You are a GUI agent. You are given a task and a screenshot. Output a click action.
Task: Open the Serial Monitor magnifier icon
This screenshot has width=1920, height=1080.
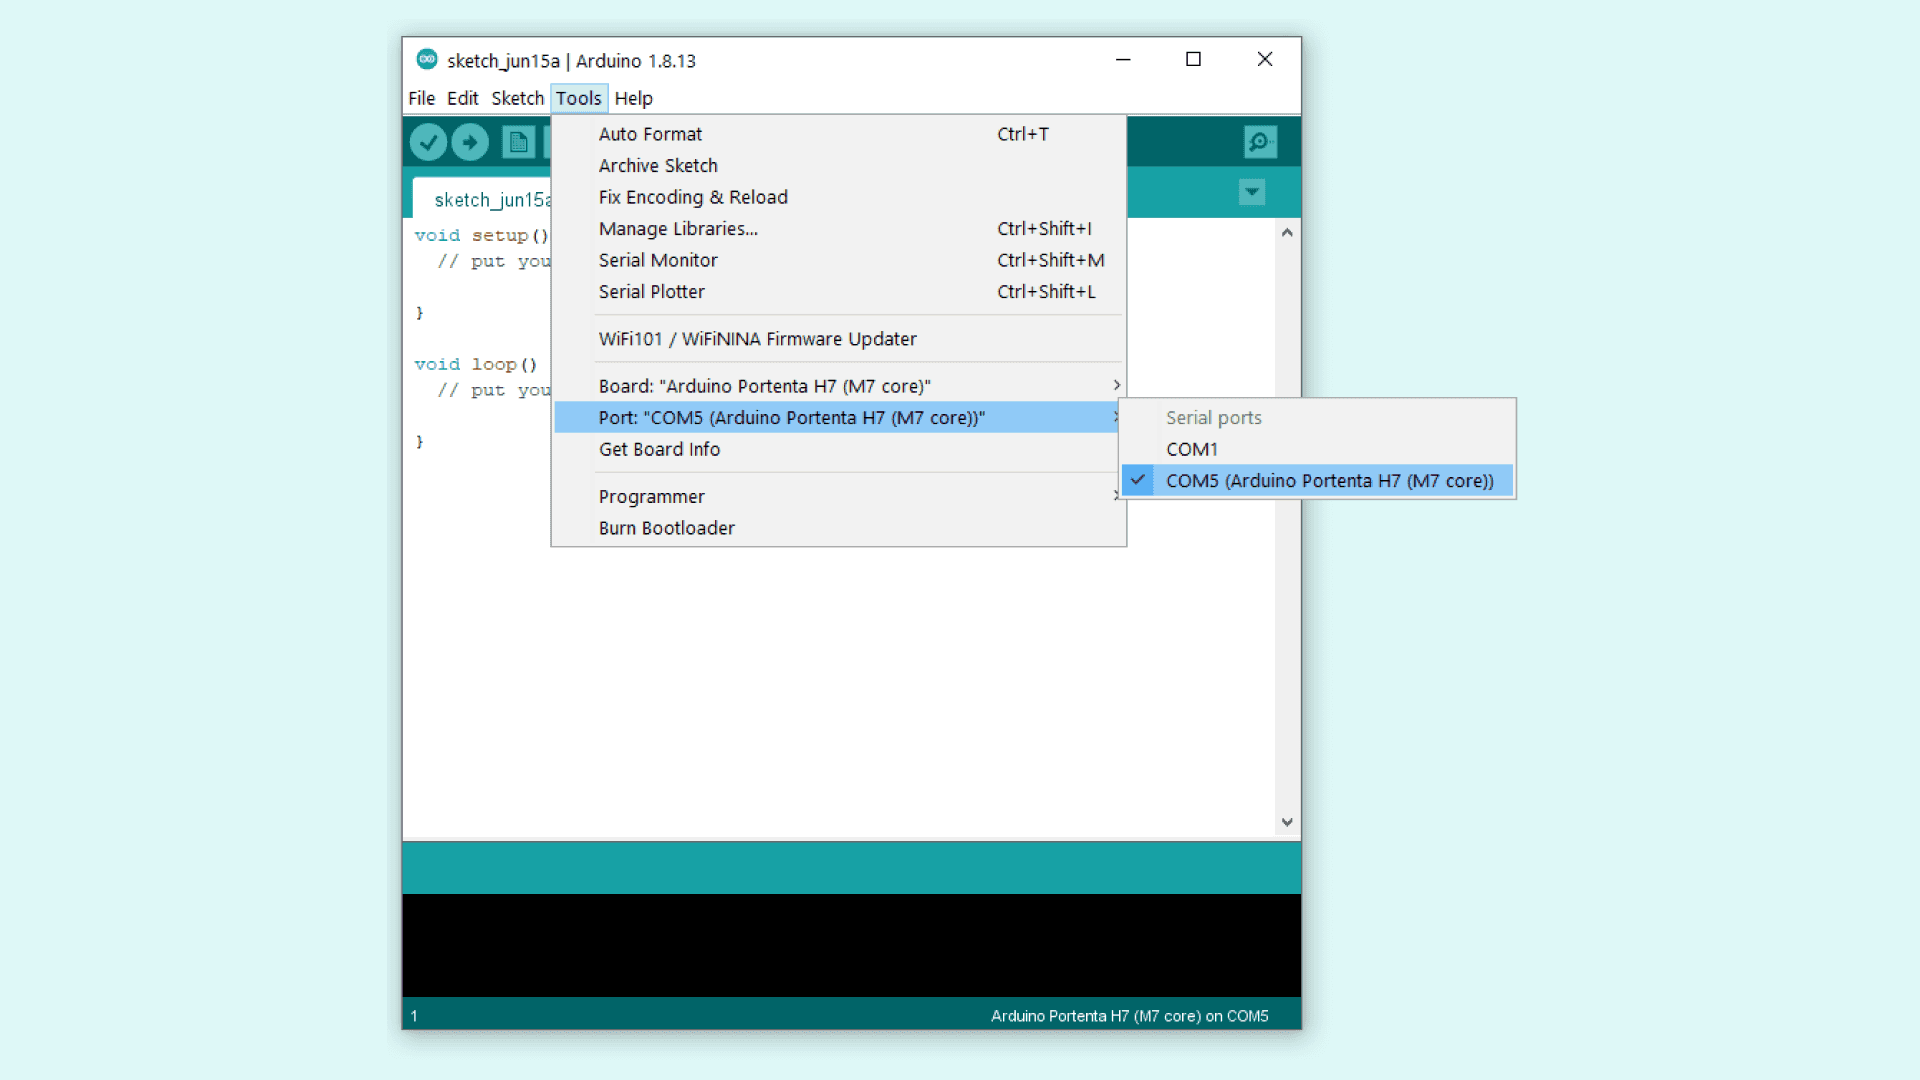click(1260, 142)
